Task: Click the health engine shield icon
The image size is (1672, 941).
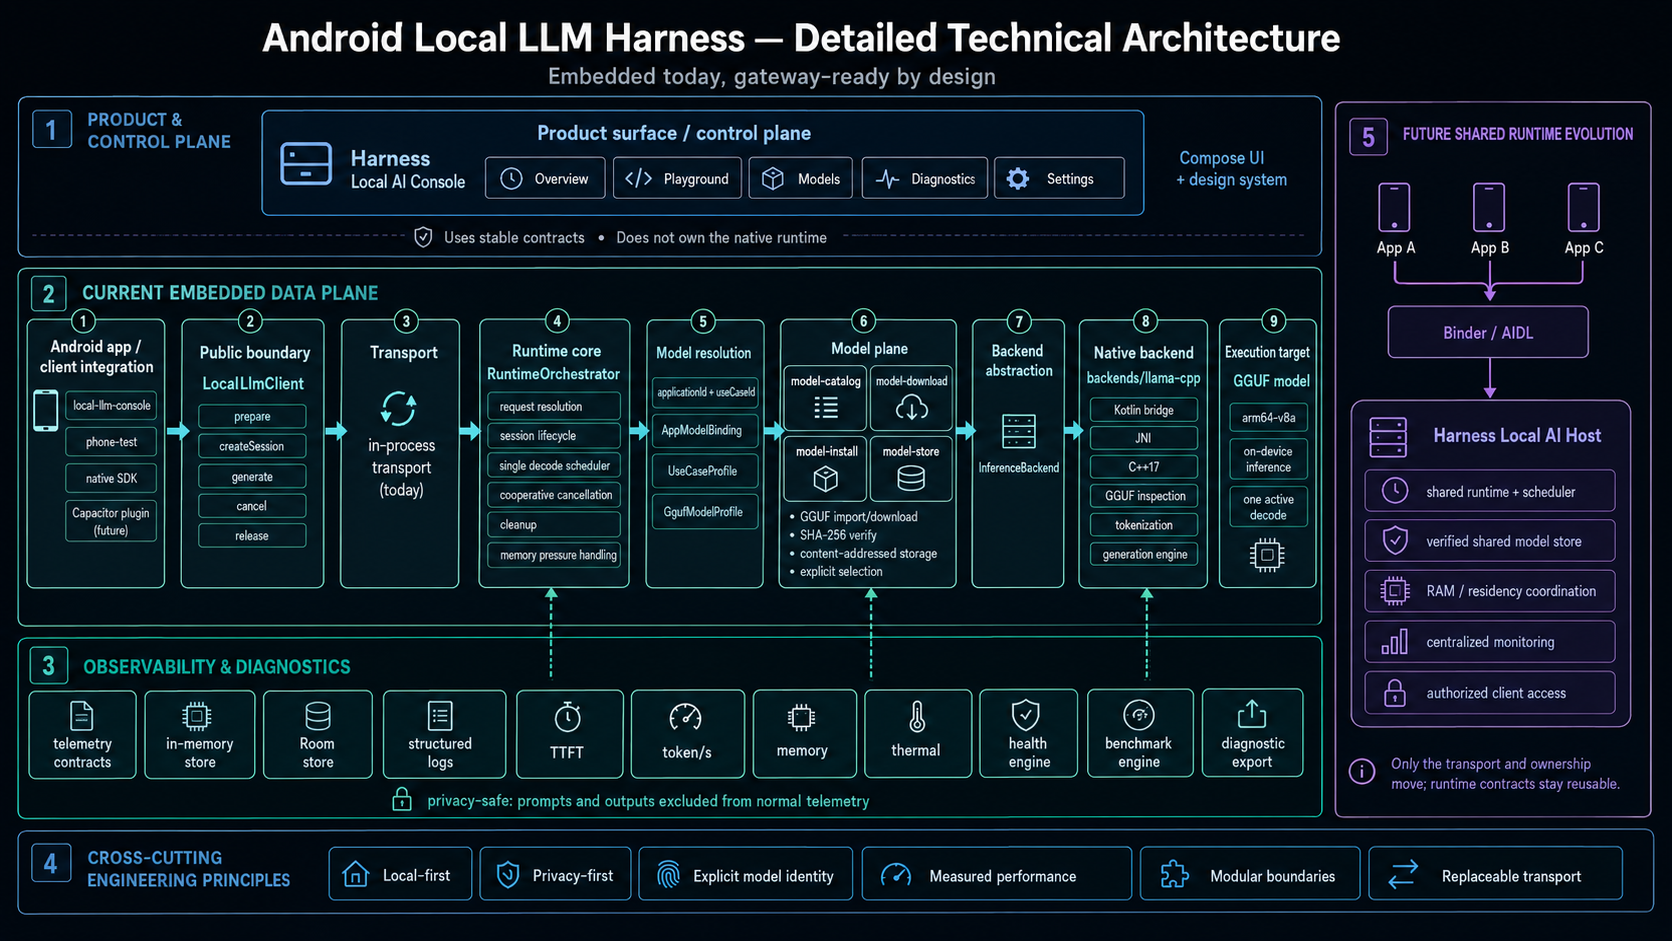Action: tap(1026, 715)
